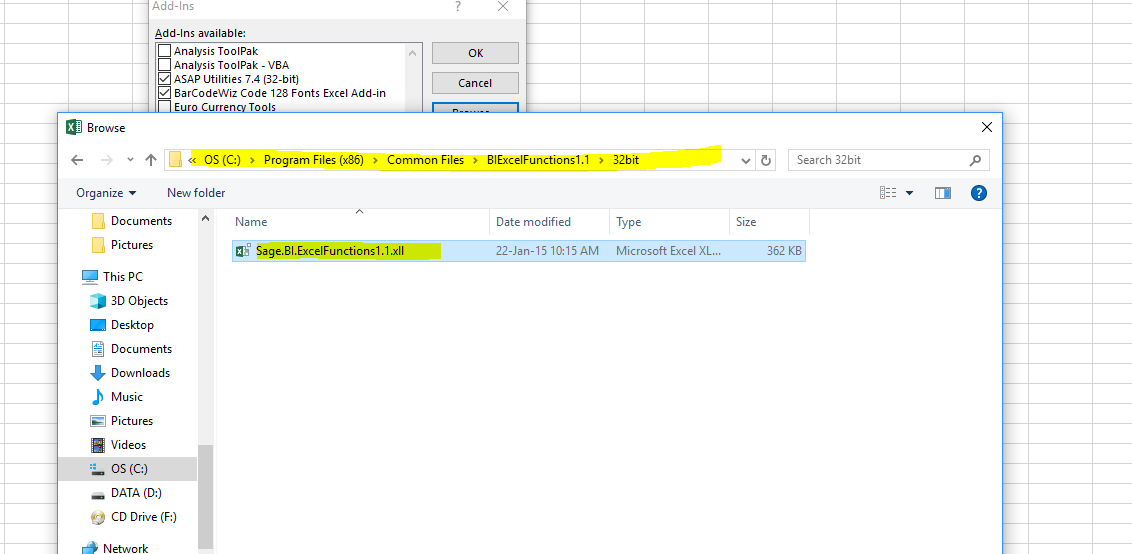Open help in the Add-Ins dialog
1132x554 pixels.
pyautogui.click(x=458, y=7)
